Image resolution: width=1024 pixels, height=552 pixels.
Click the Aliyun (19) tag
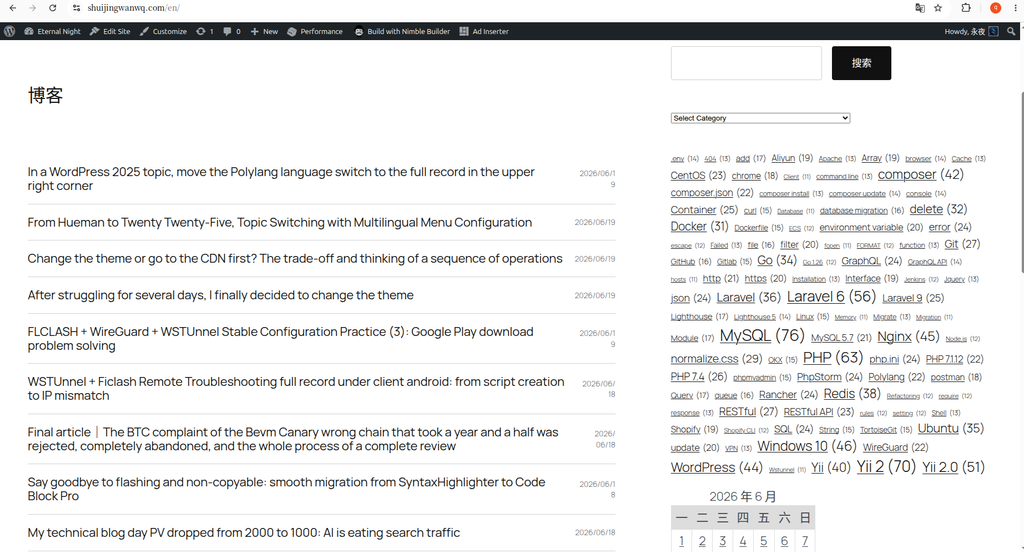(x=792, y=158)
